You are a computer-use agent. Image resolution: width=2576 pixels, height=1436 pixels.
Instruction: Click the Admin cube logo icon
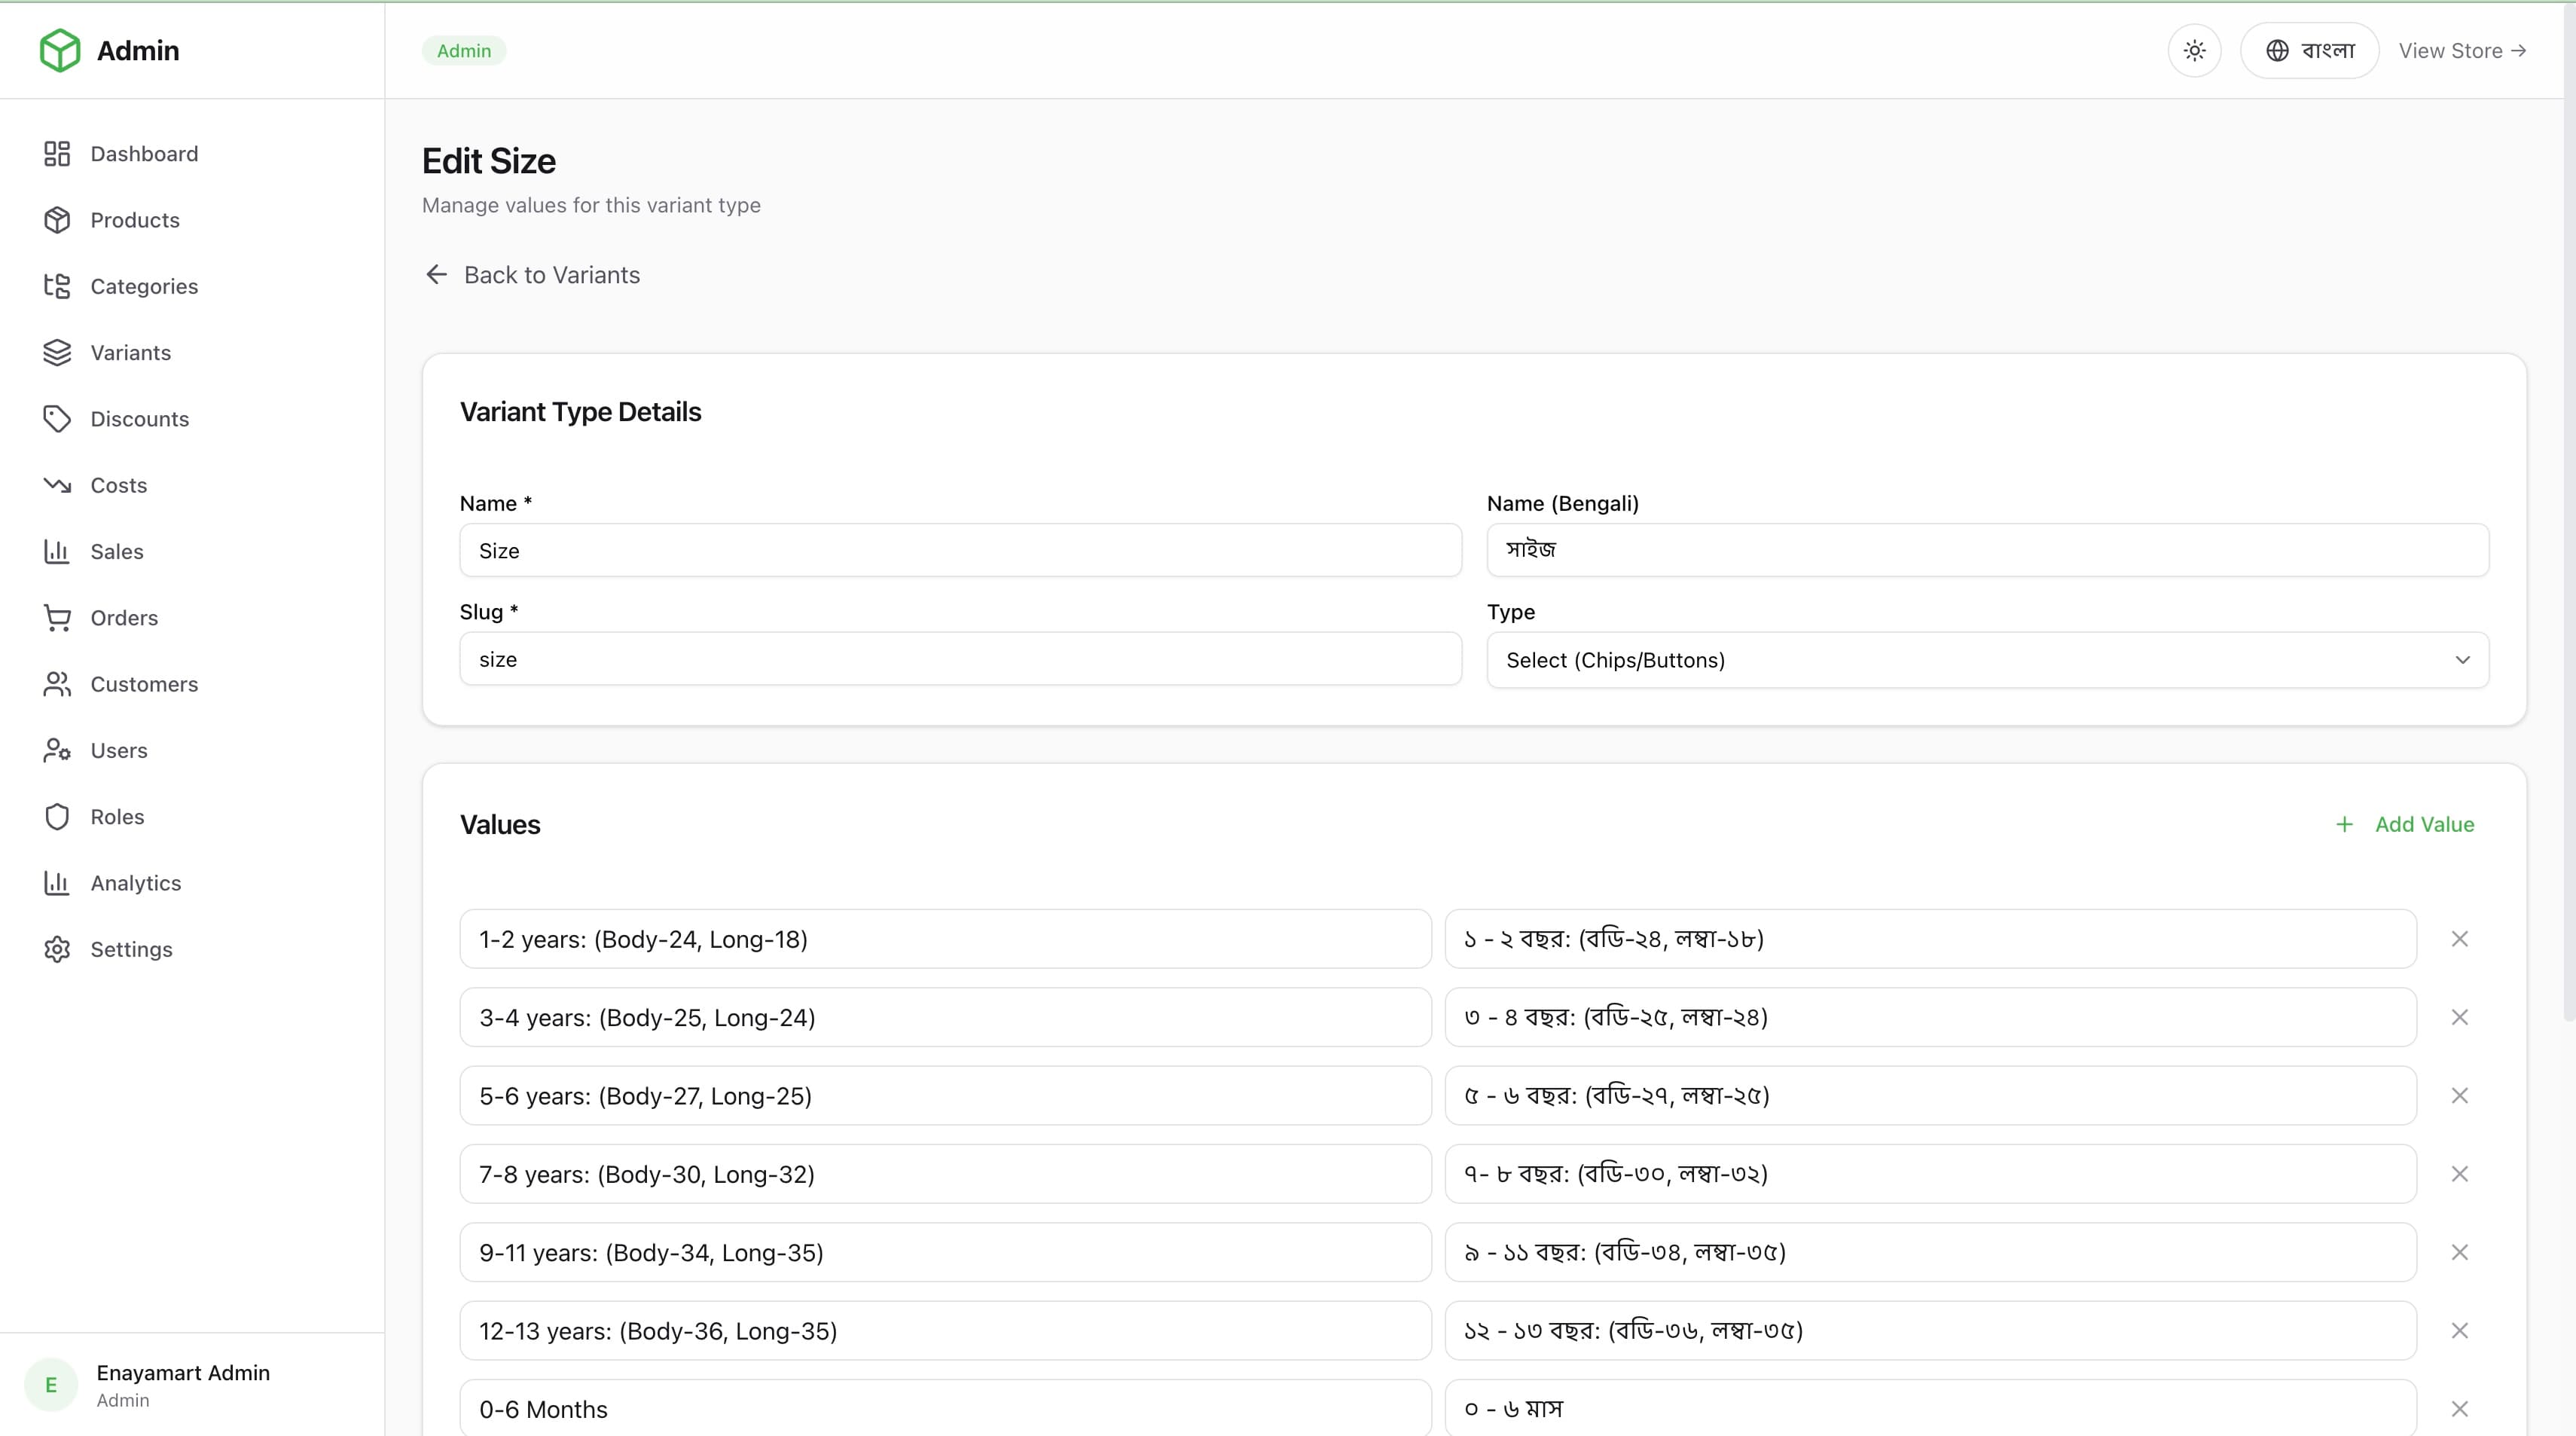point(60,50)
